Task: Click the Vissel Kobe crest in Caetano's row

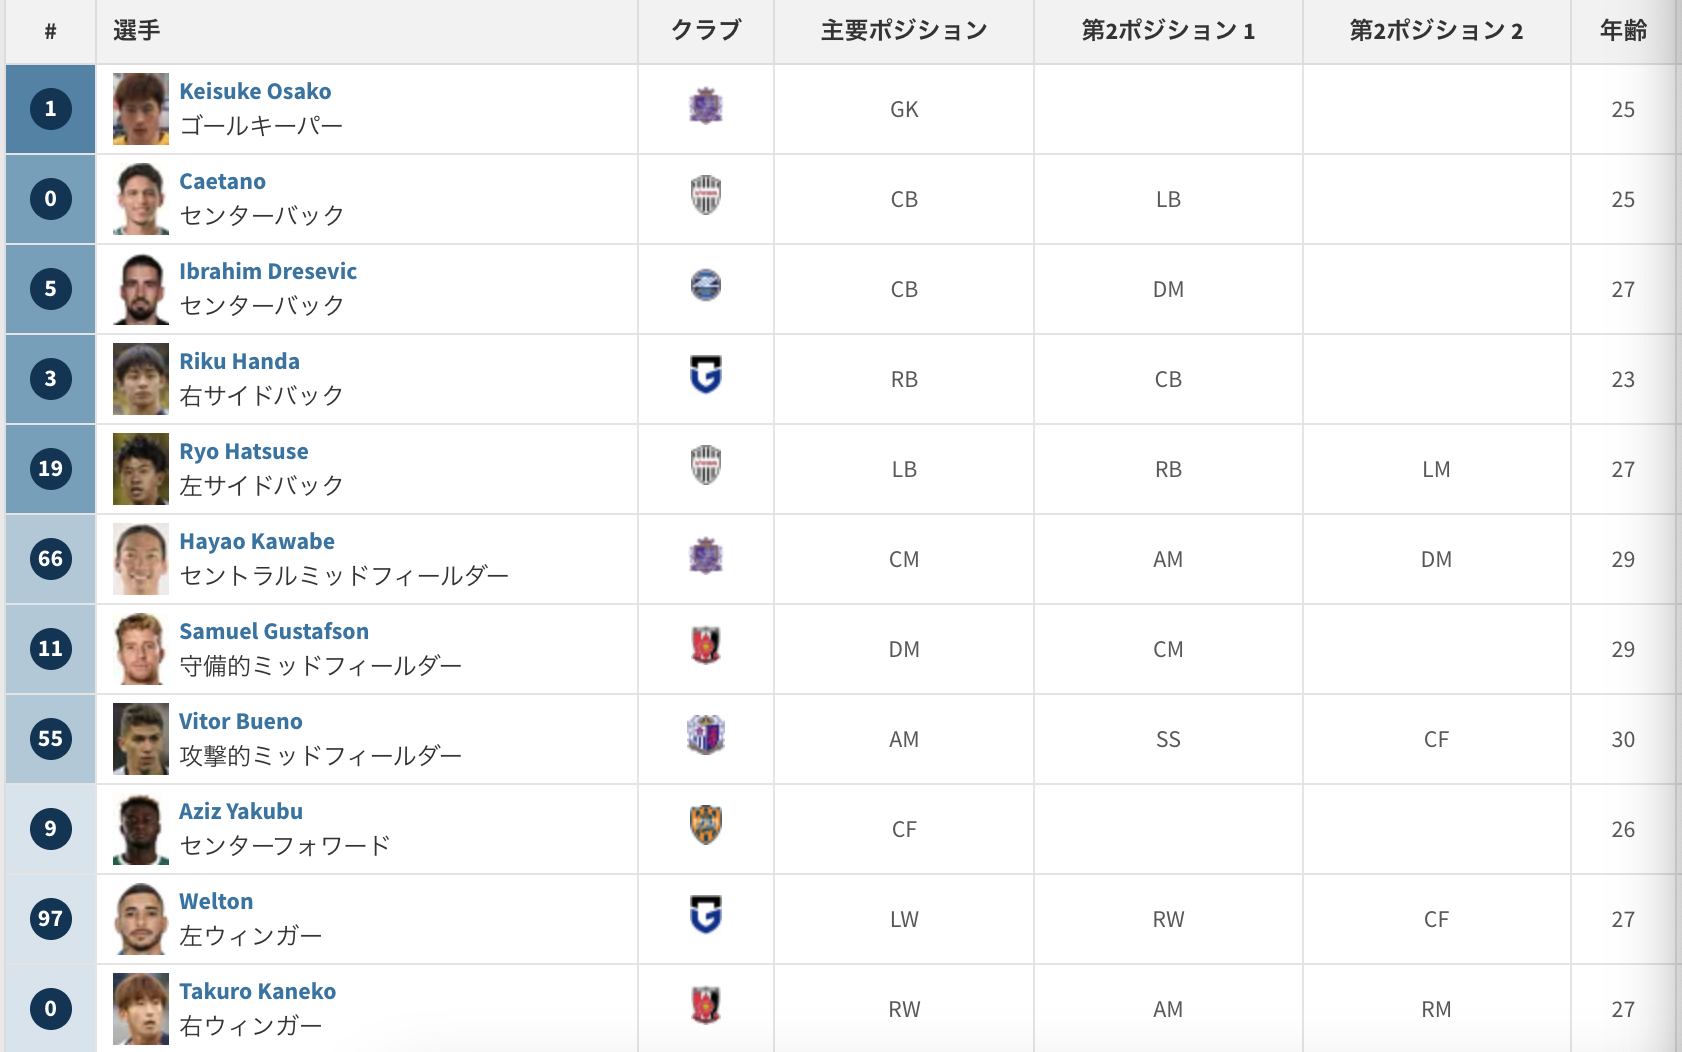Action: tap(706, 196)
